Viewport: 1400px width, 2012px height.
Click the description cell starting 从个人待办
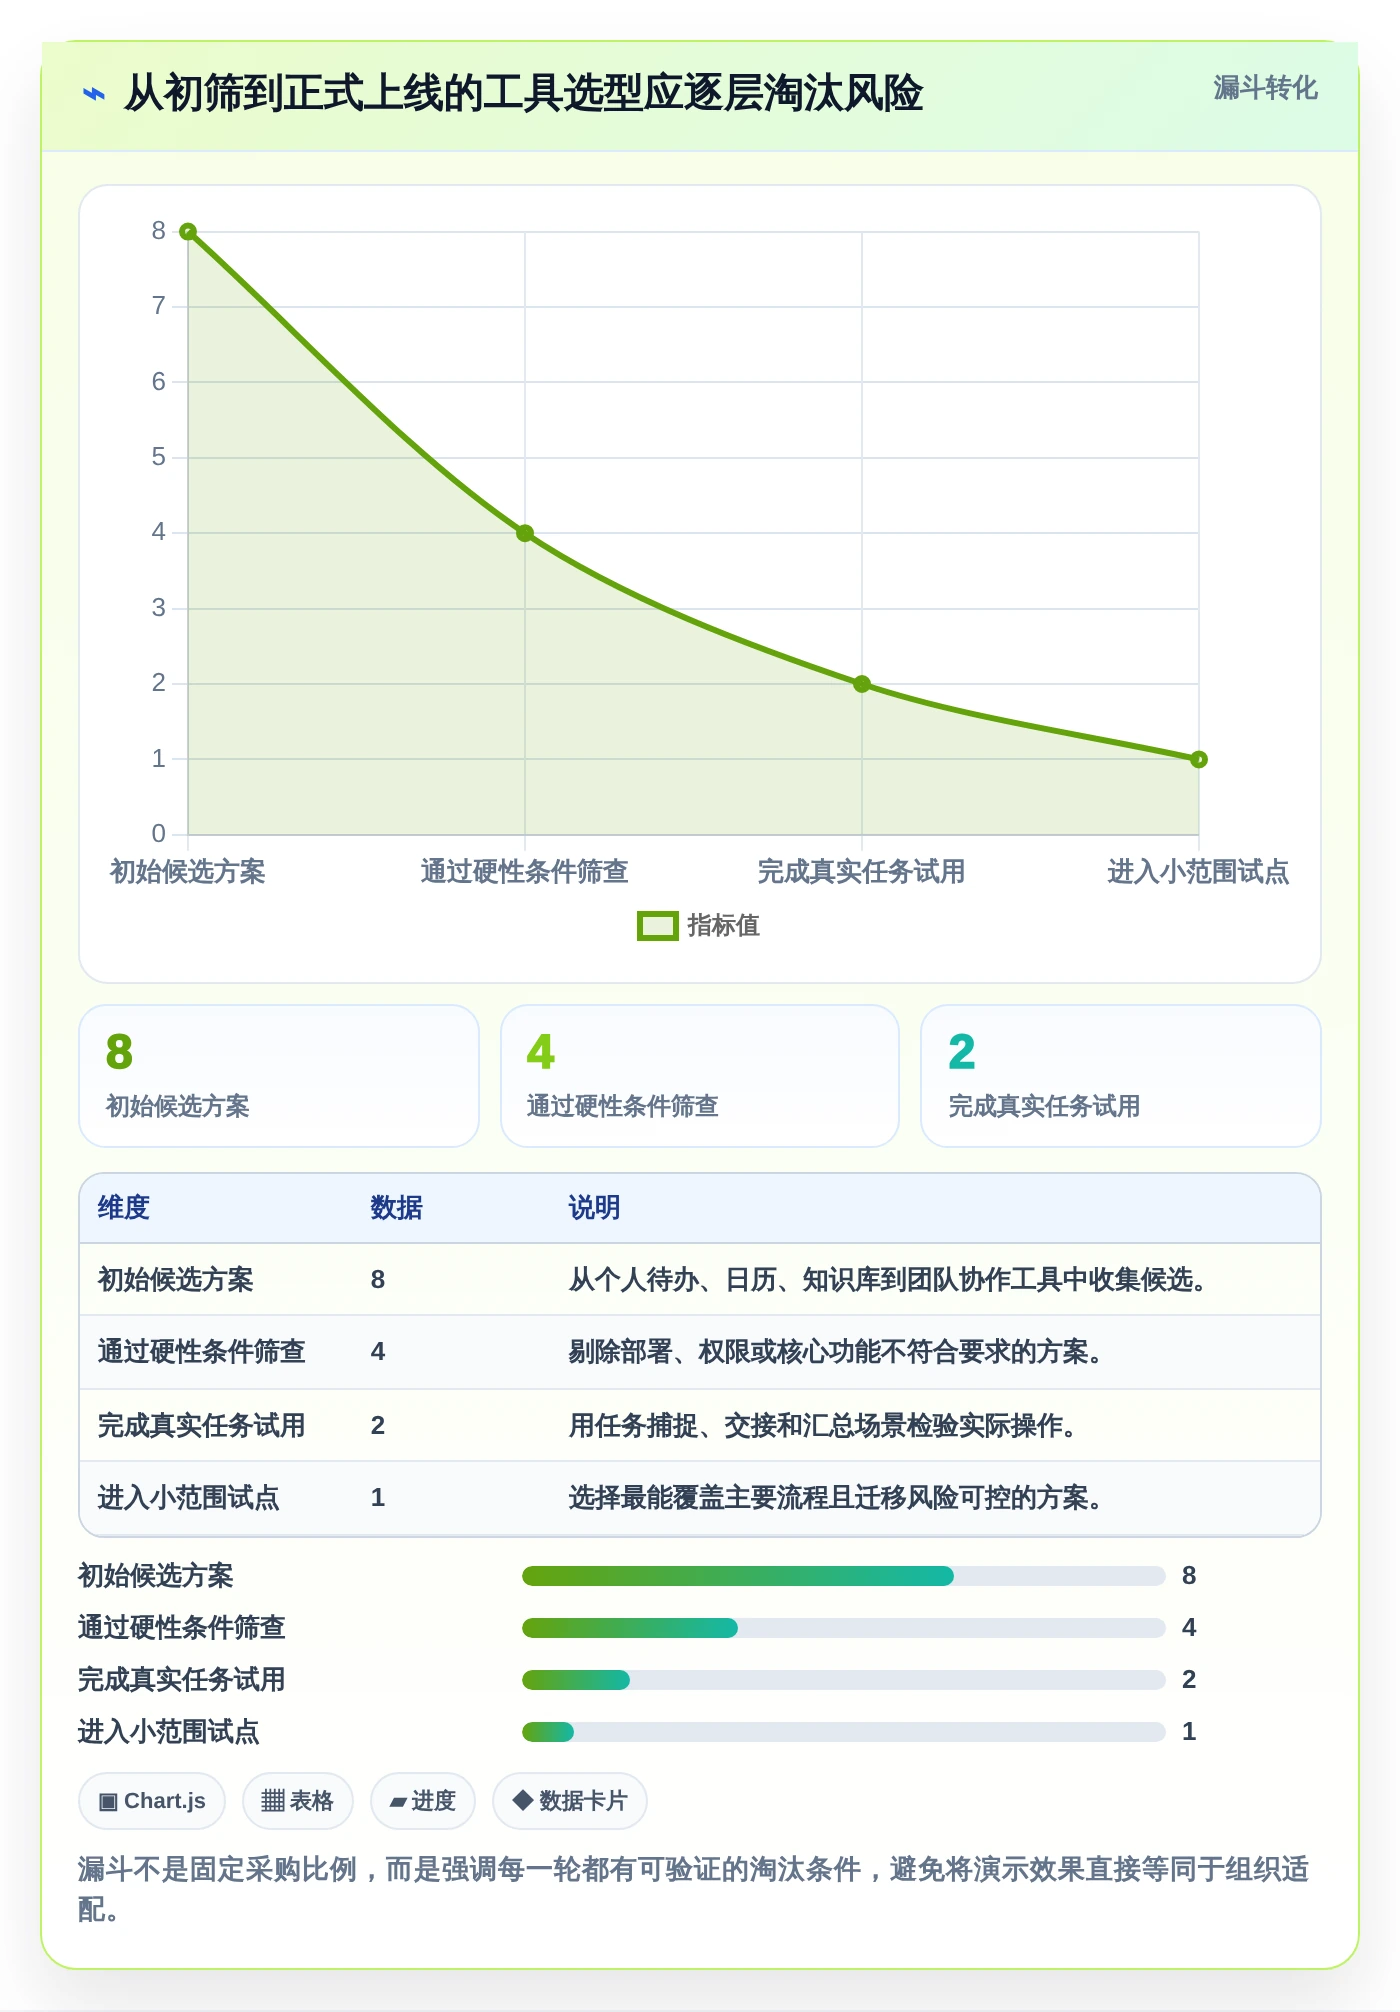(888, 1280)
